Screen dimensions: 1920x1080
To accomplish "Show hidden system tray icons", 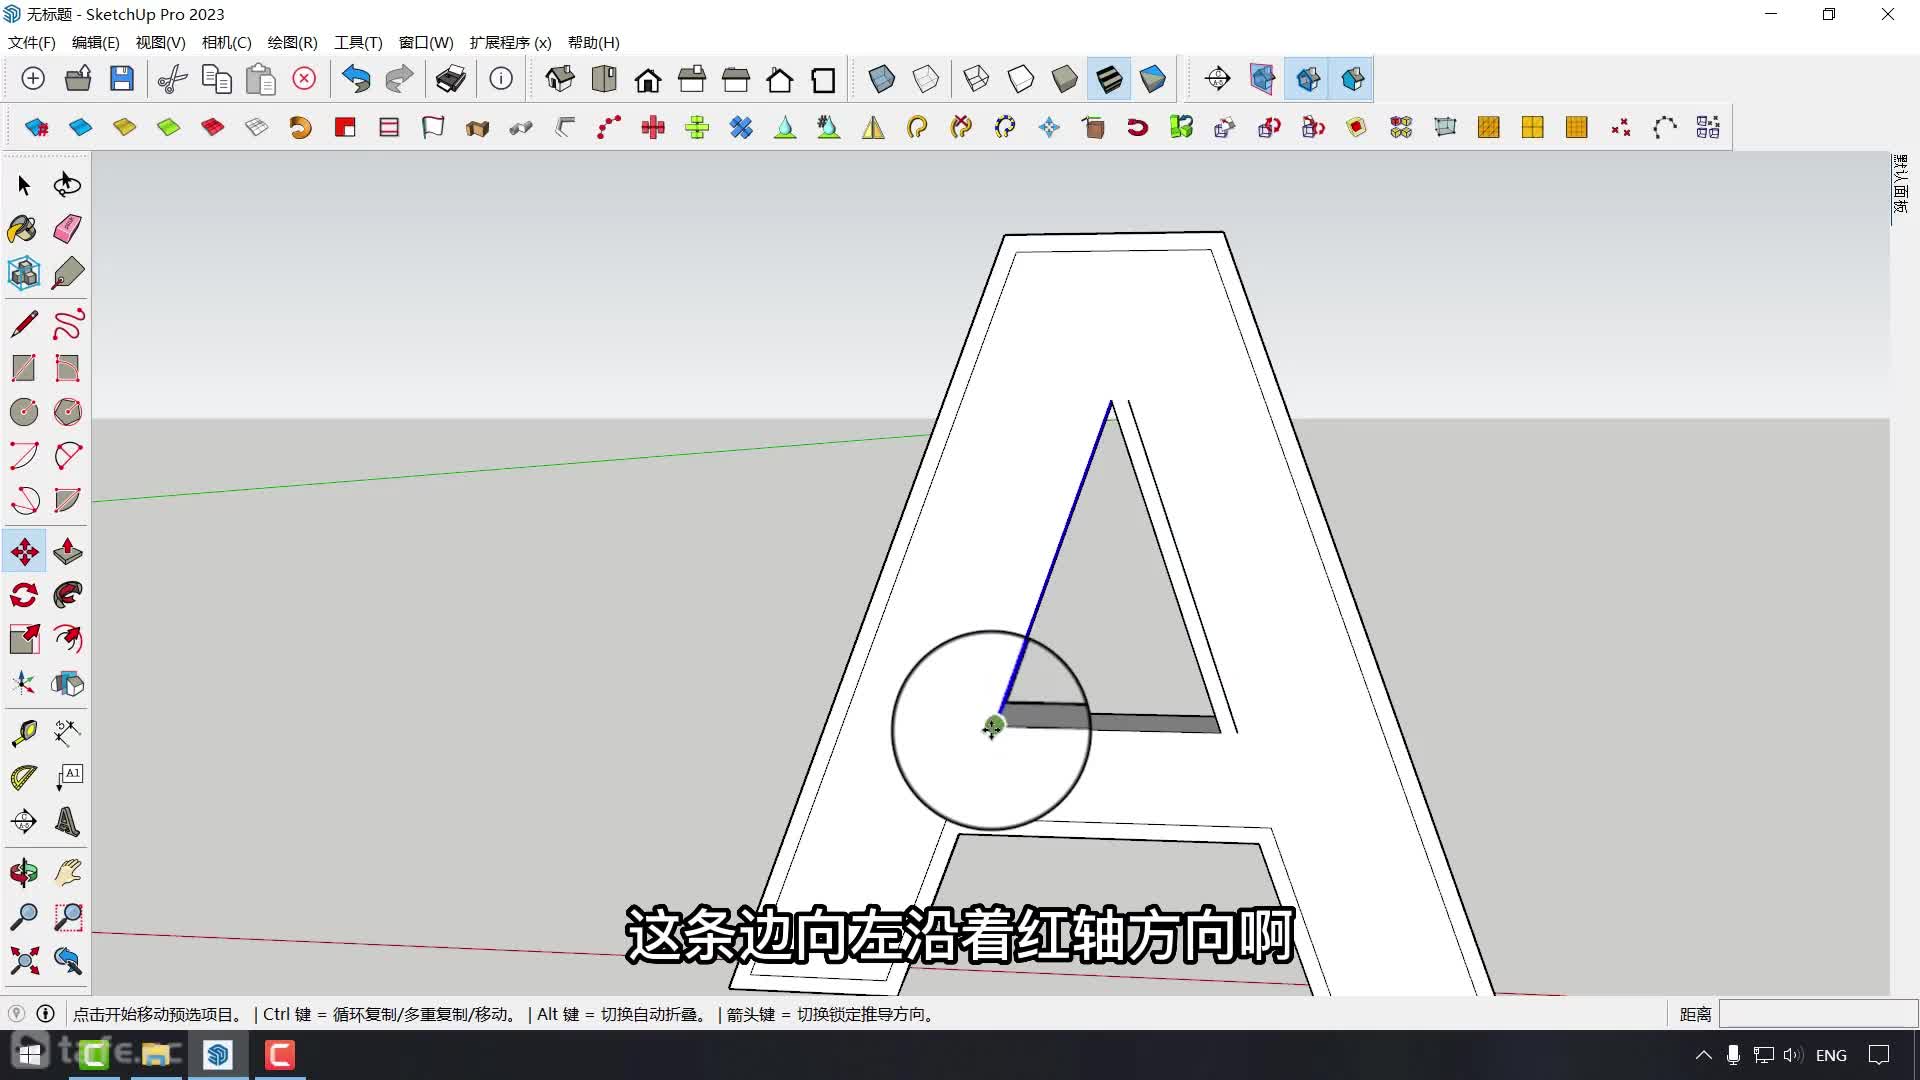I will 1703,1055.
